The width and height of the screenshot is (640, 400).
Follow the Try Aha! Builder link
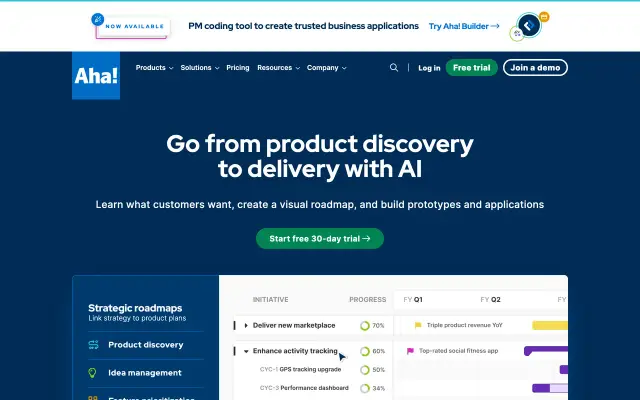click(464, 26)
